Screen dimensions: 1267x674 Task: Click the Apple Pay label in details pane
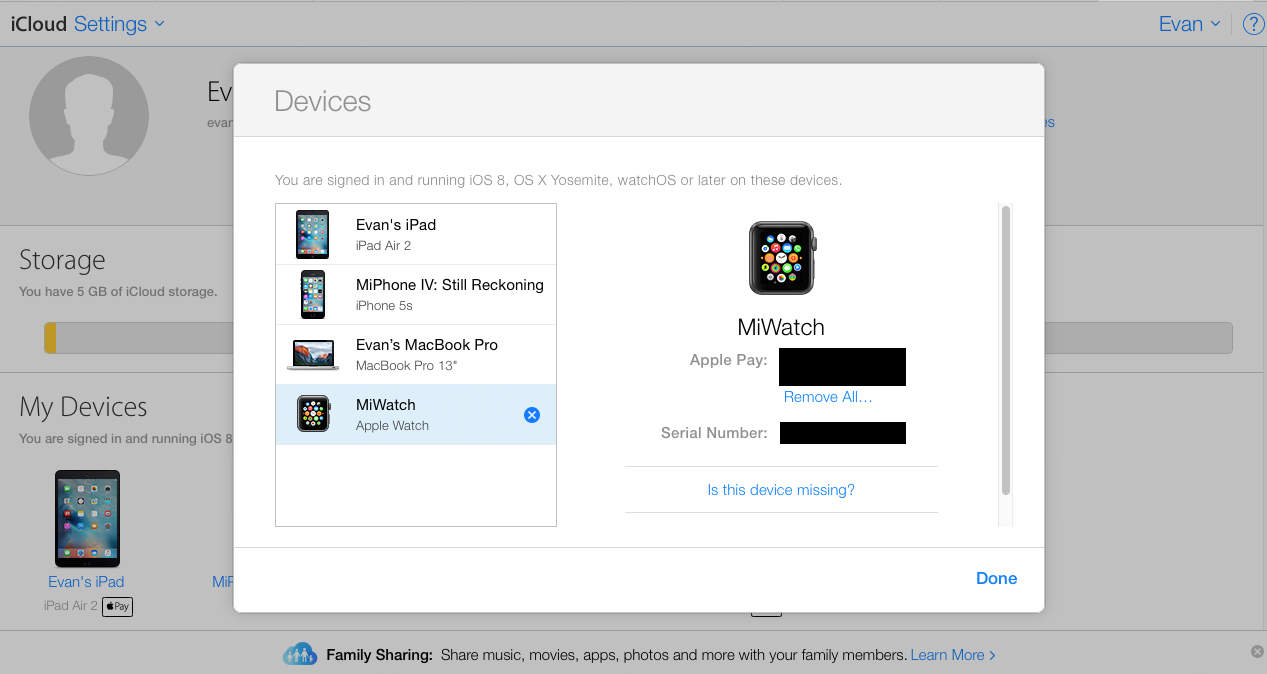pos(729,360)
